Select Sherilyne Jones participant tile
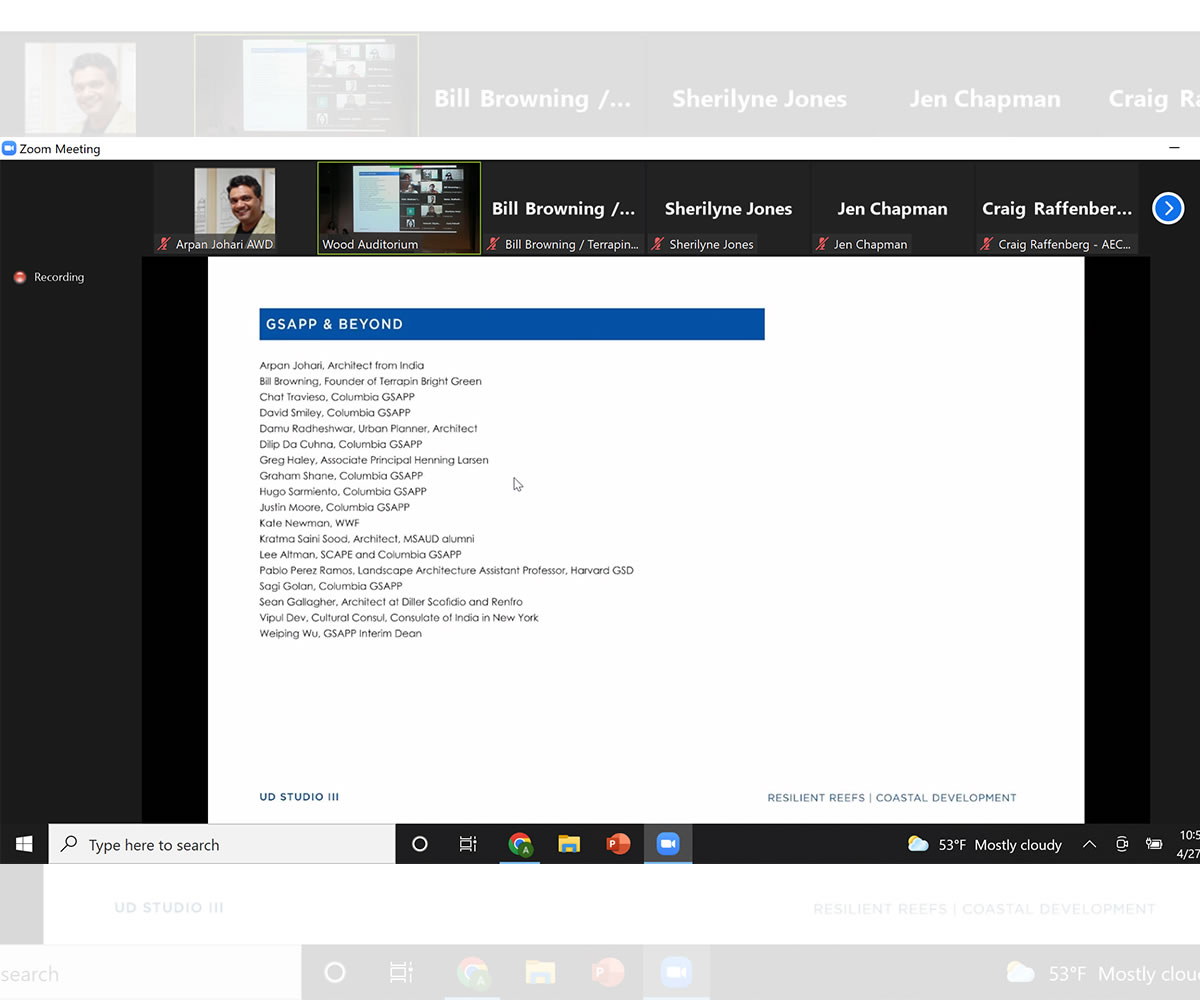 (x=728, y=208)
